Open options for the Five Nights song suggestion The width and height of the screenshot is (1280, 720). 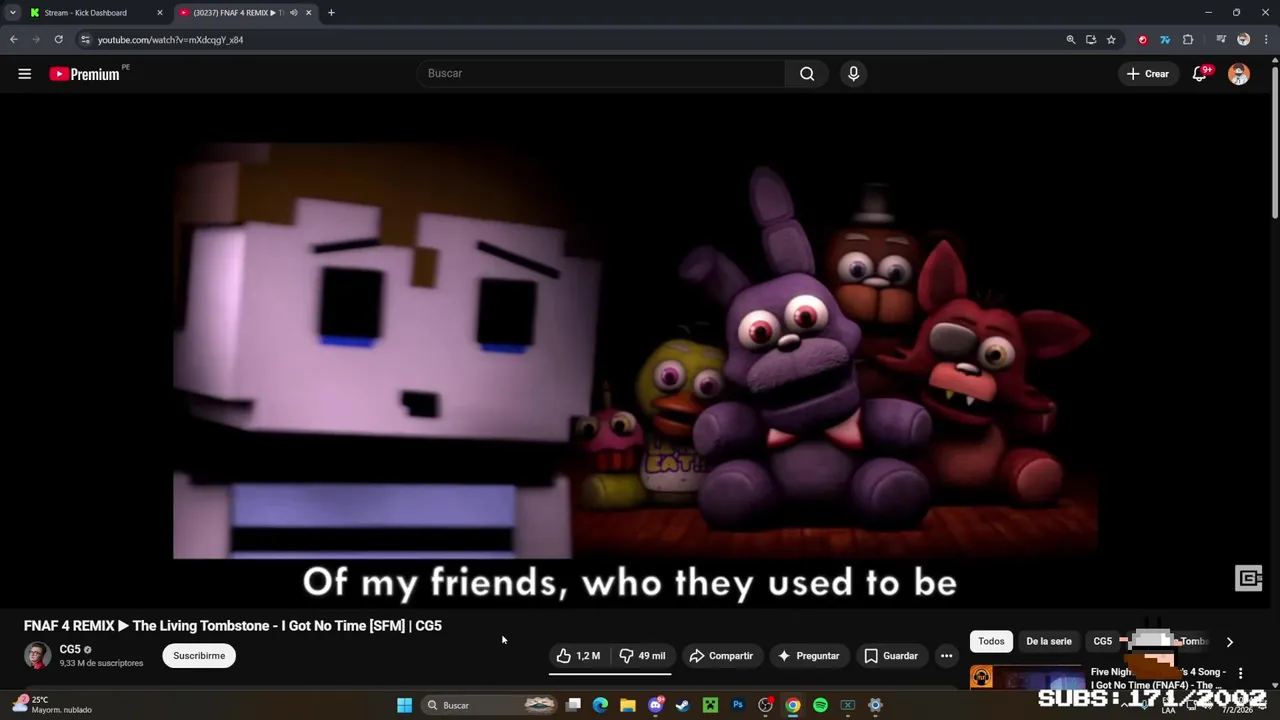click(1240, 674)
